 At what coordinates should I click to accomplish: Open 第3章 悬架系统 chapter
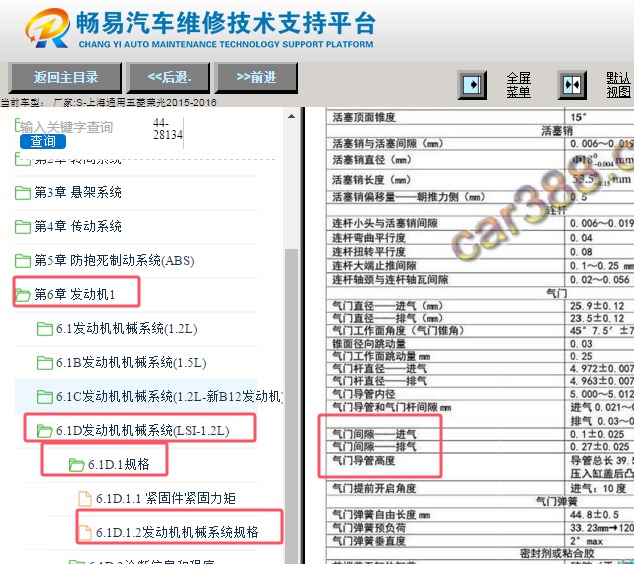[78, 192]
